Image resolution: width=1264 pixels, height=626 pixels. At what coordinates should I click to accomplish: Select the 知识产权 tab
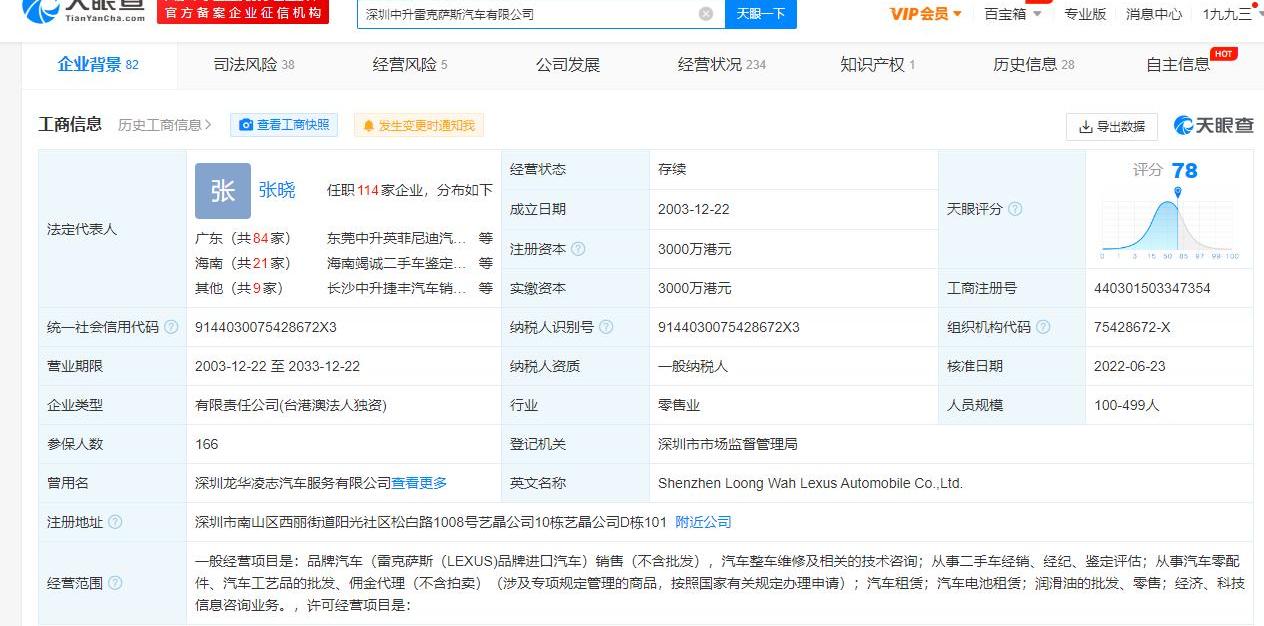(878, 65)
